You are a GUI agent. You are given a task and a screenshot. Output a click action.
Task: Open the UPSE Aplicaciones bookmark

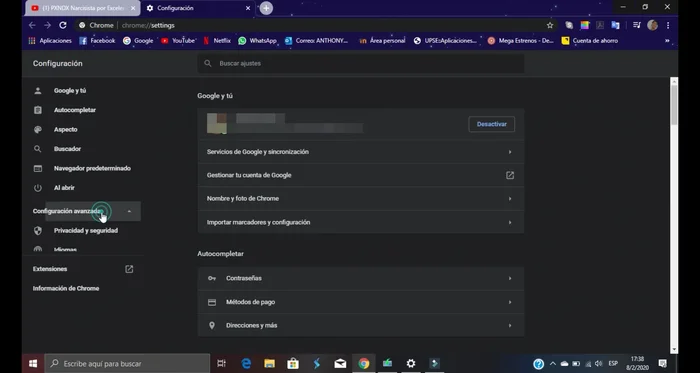click(x=445, y=41)
